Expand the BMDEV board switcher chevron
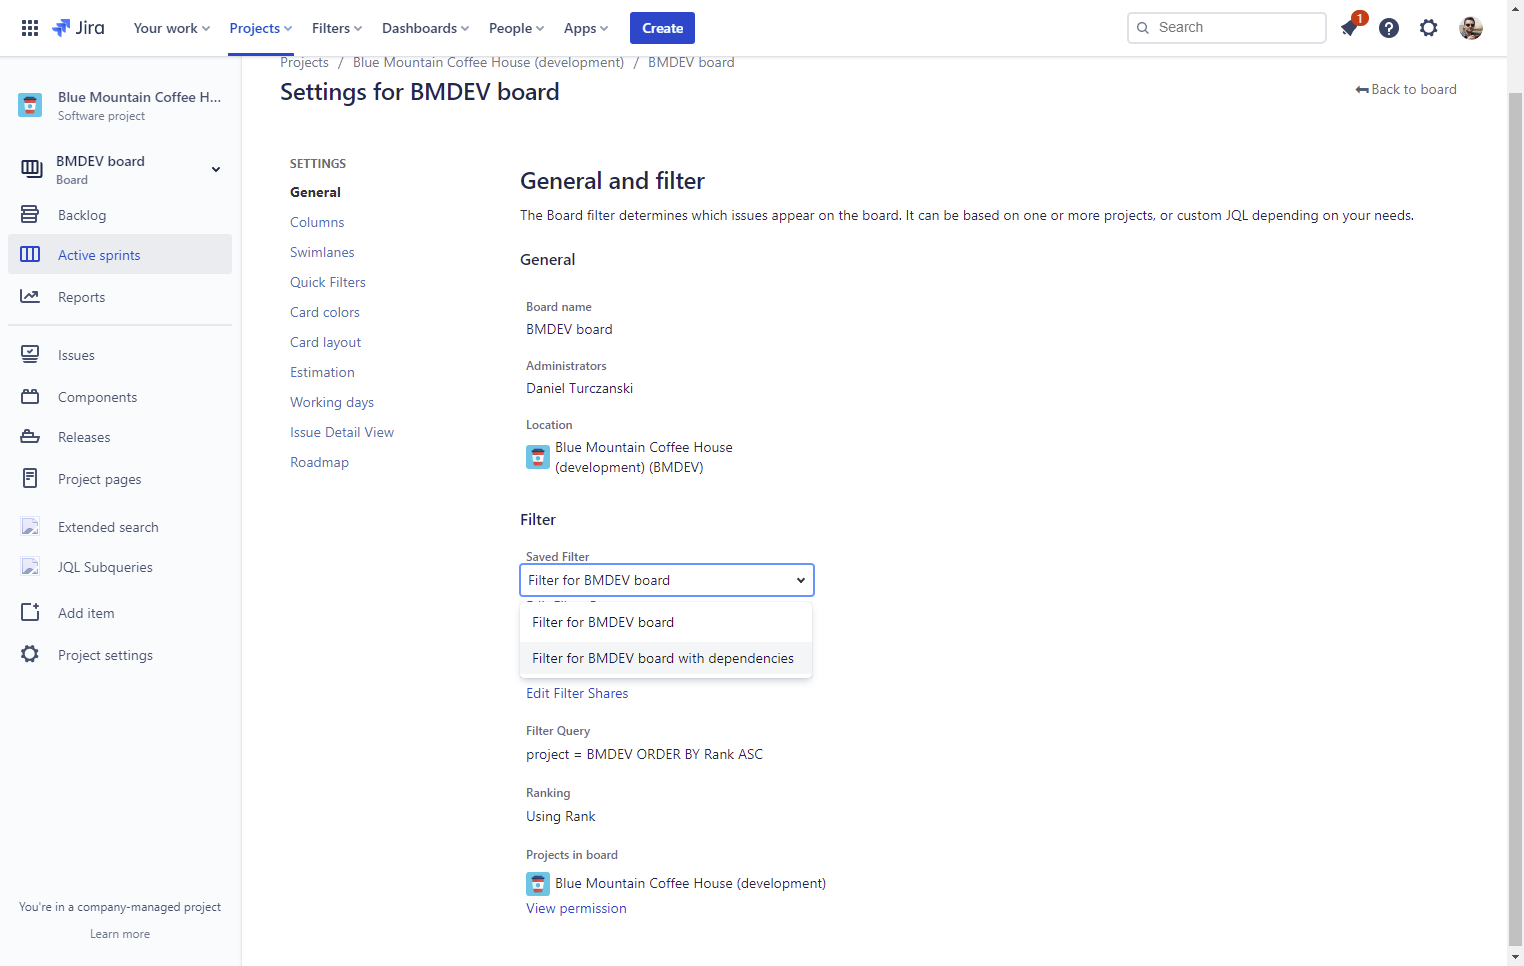 216,170
